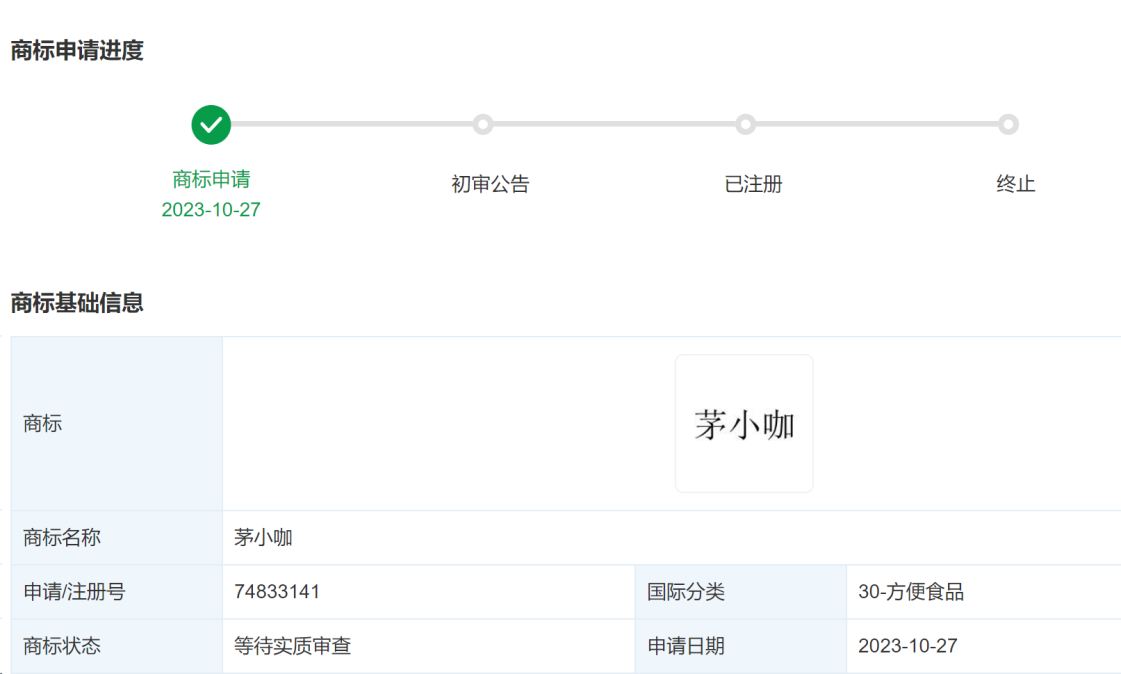
Task: Select the 已注册 step label
Action: (753, 184)
